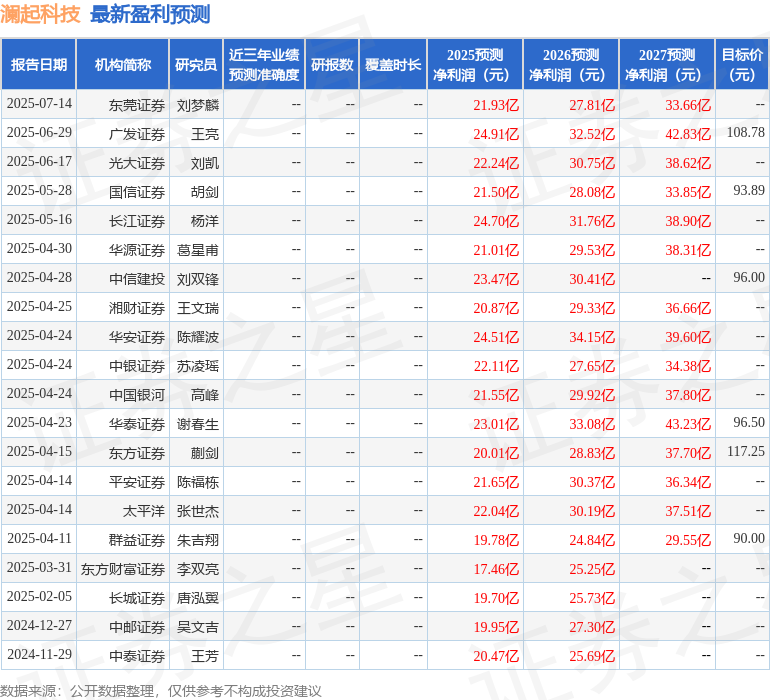Screen dimensions: 770x700
Task: Click the 43.23亿 forecast for 华泰证券
Action: pos(688,424)
